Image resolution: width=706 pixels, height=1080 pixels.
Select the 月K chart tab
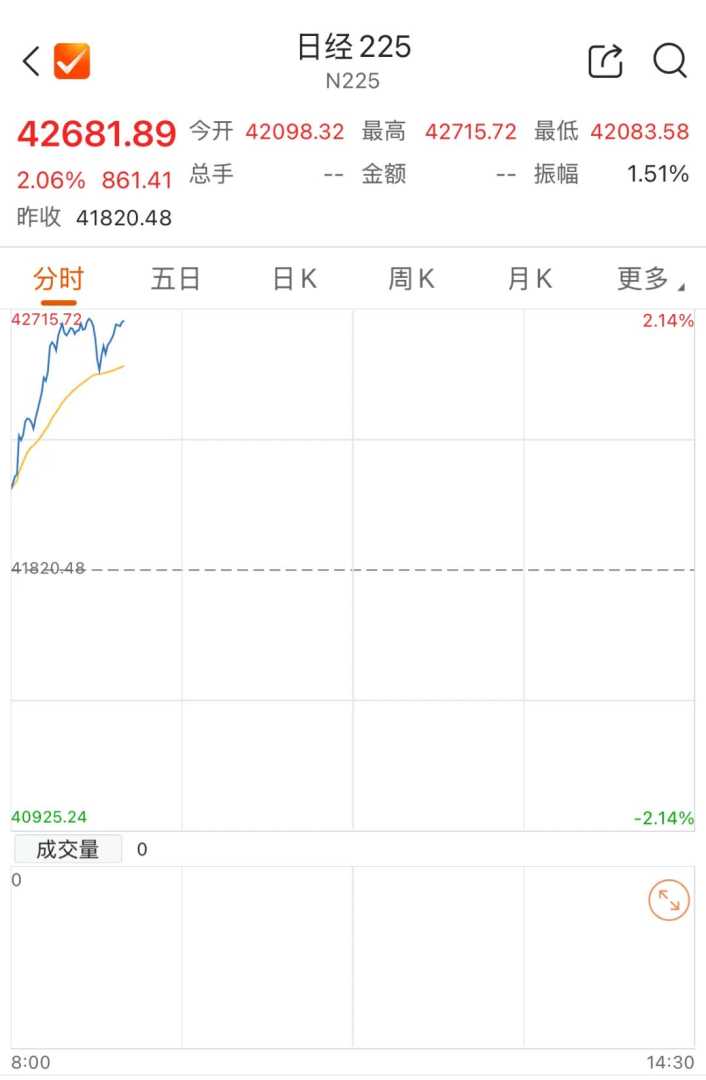(x=529, y=279)
